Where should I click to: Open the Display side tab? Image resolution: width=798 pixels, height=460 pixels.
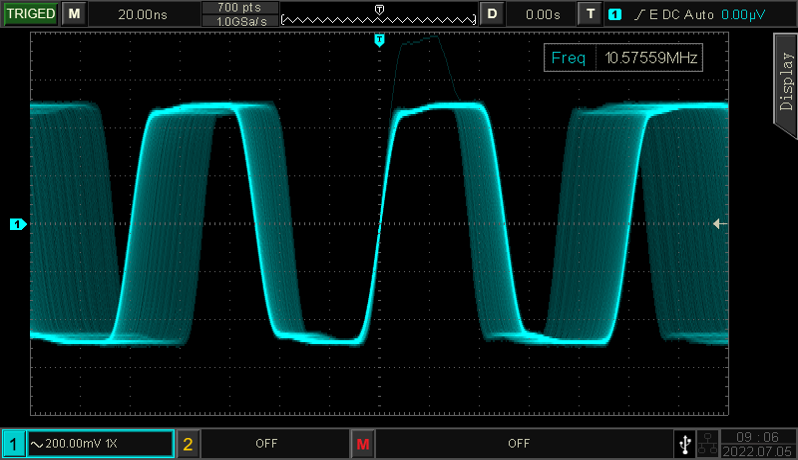(785, 80)
